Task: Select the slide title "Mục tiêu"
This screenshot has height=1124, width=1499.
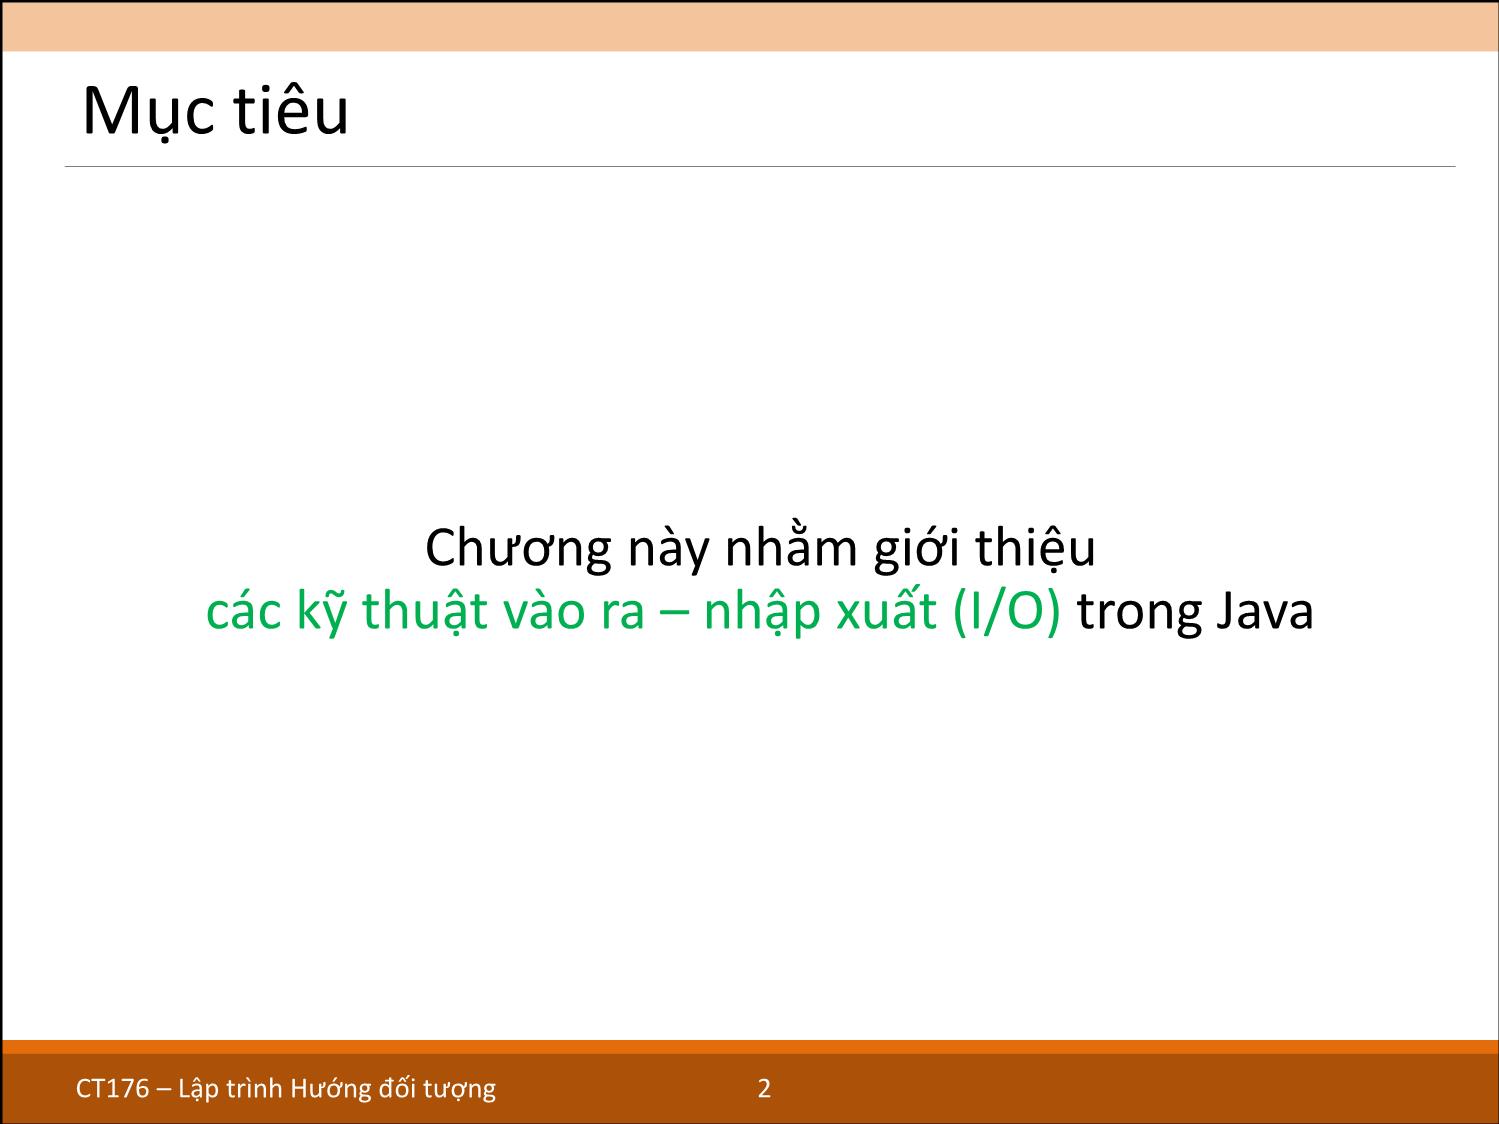Action: click(x=216, y=111)
